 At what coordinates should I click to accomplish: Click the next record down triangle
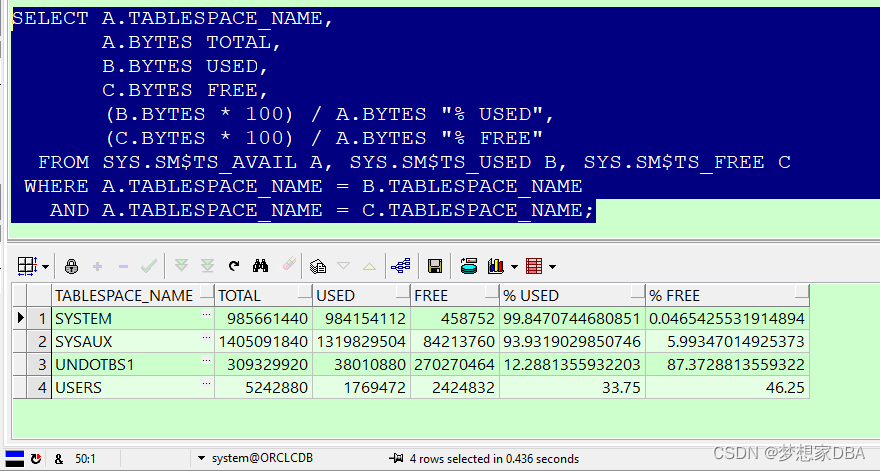tap(343, 266)
